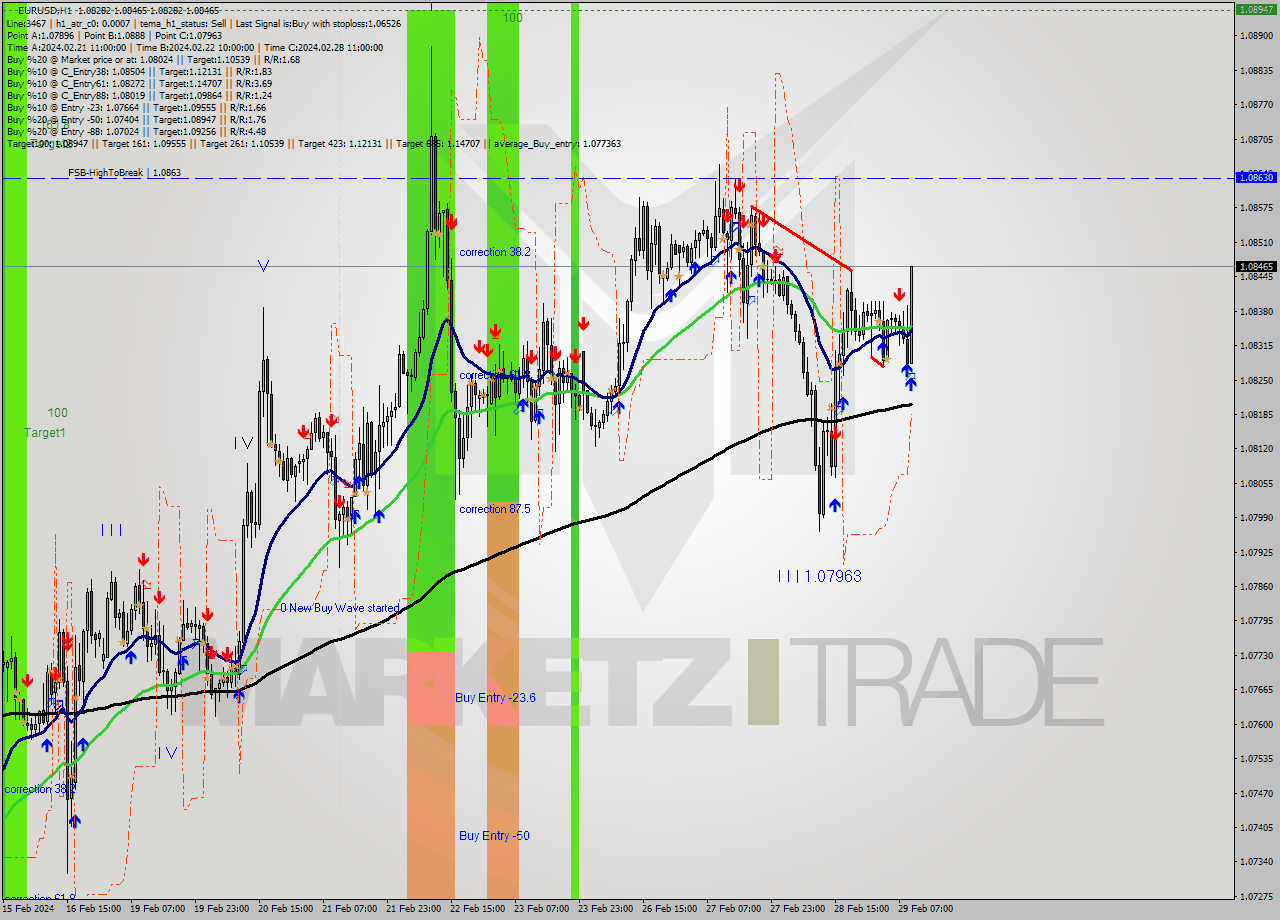Click the 1.08315 price axis value
The width and height of the screenshot is (1280, 920).
coord(1256,345)
